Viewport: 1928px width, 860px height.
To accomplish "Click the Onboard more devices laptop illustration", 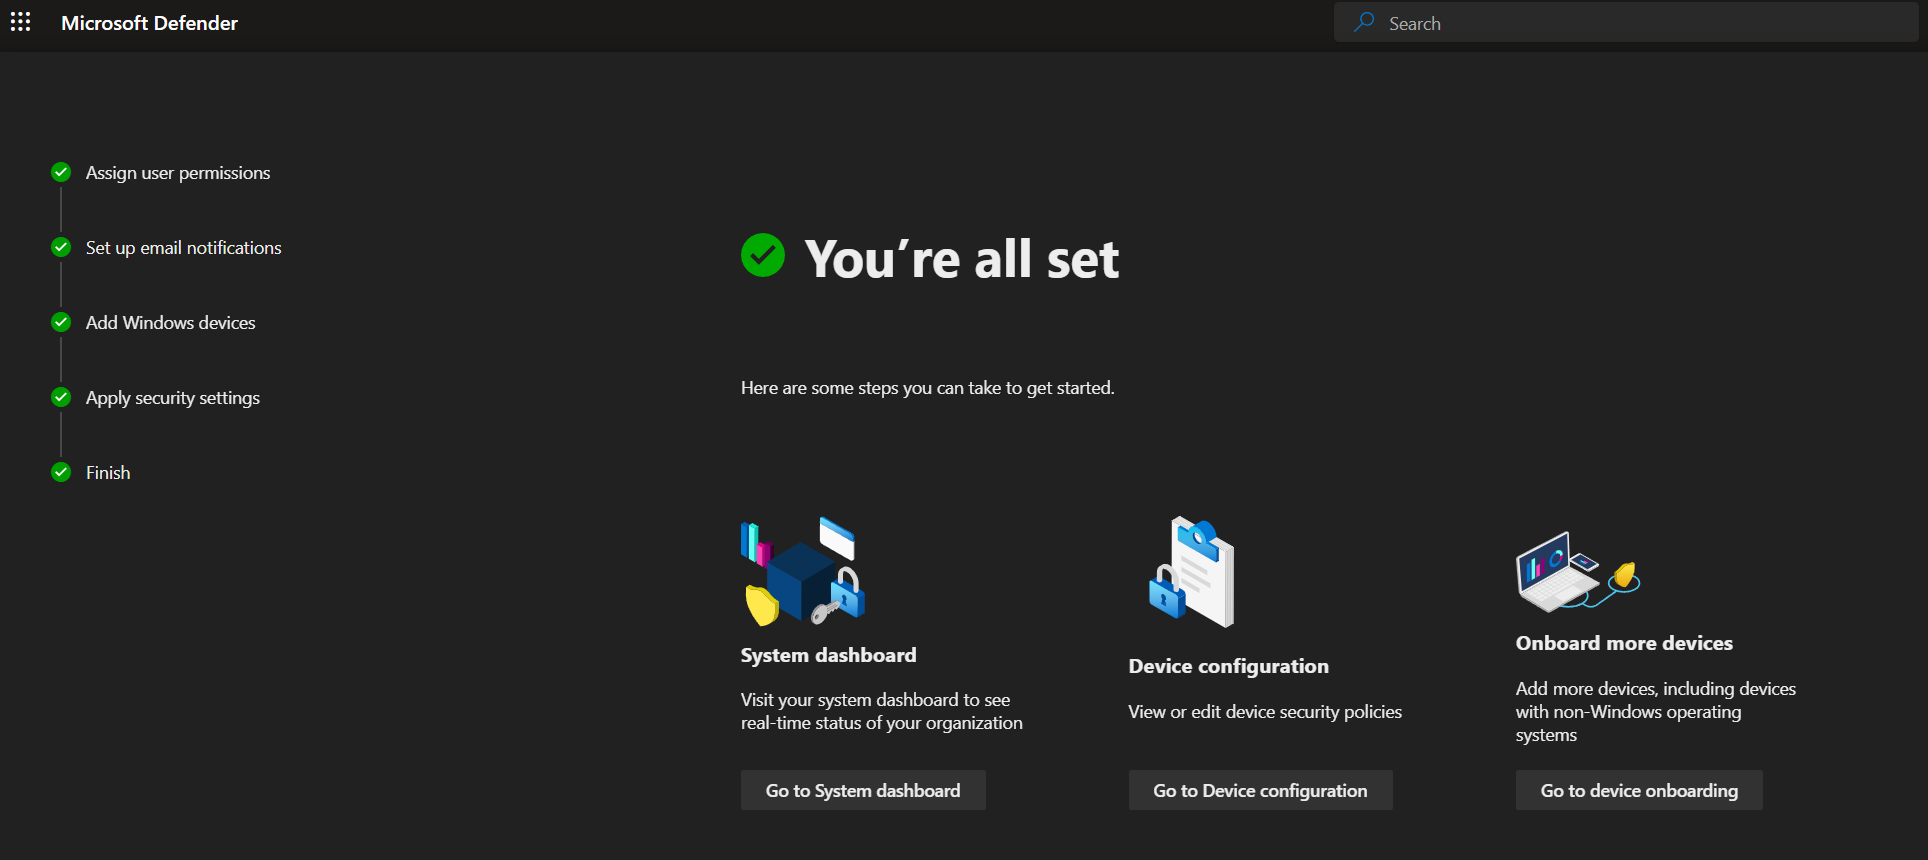I will (1578, 571).
